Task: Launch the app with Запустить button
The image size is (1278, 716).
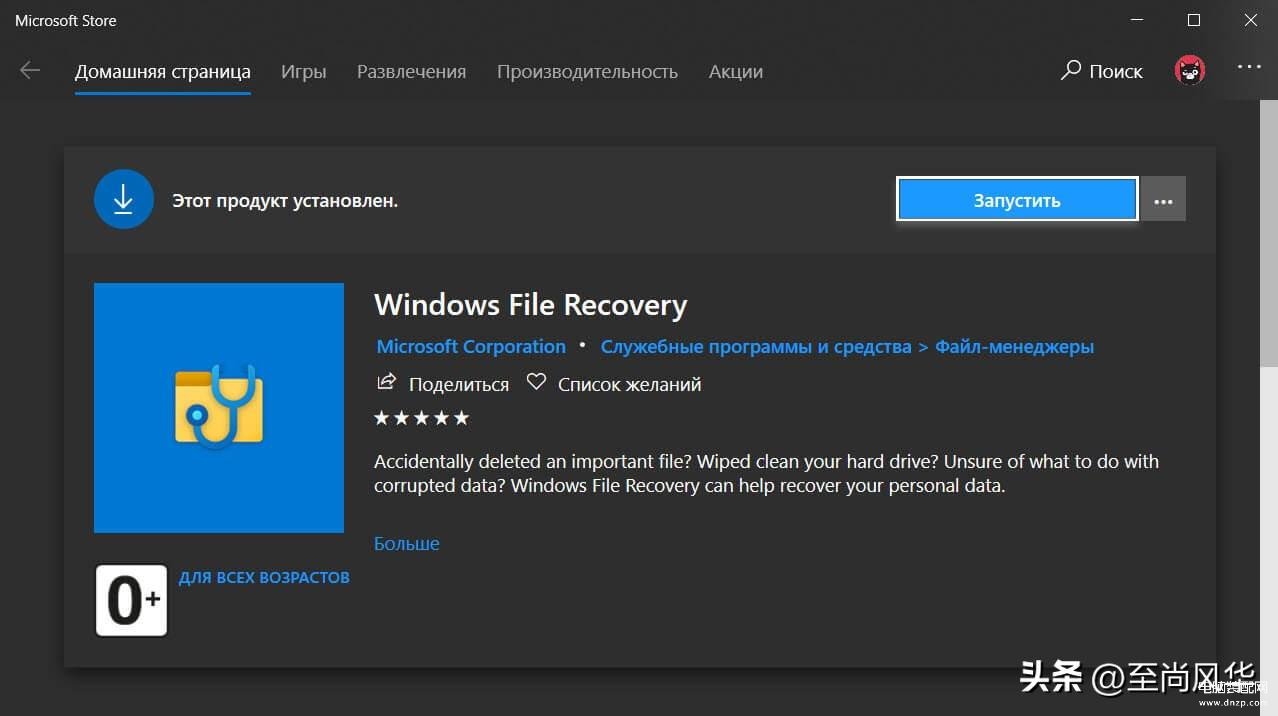Action: click(1017, 200)
